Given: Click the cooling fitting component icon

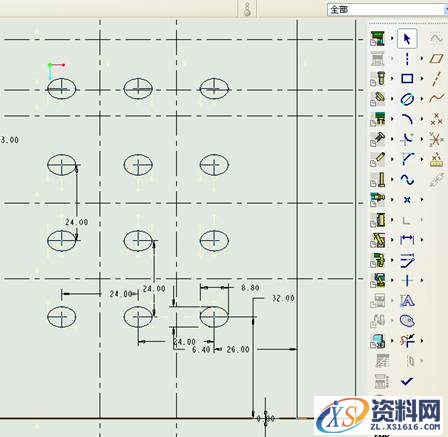Looking at the screenshot, I should (378, 199).
